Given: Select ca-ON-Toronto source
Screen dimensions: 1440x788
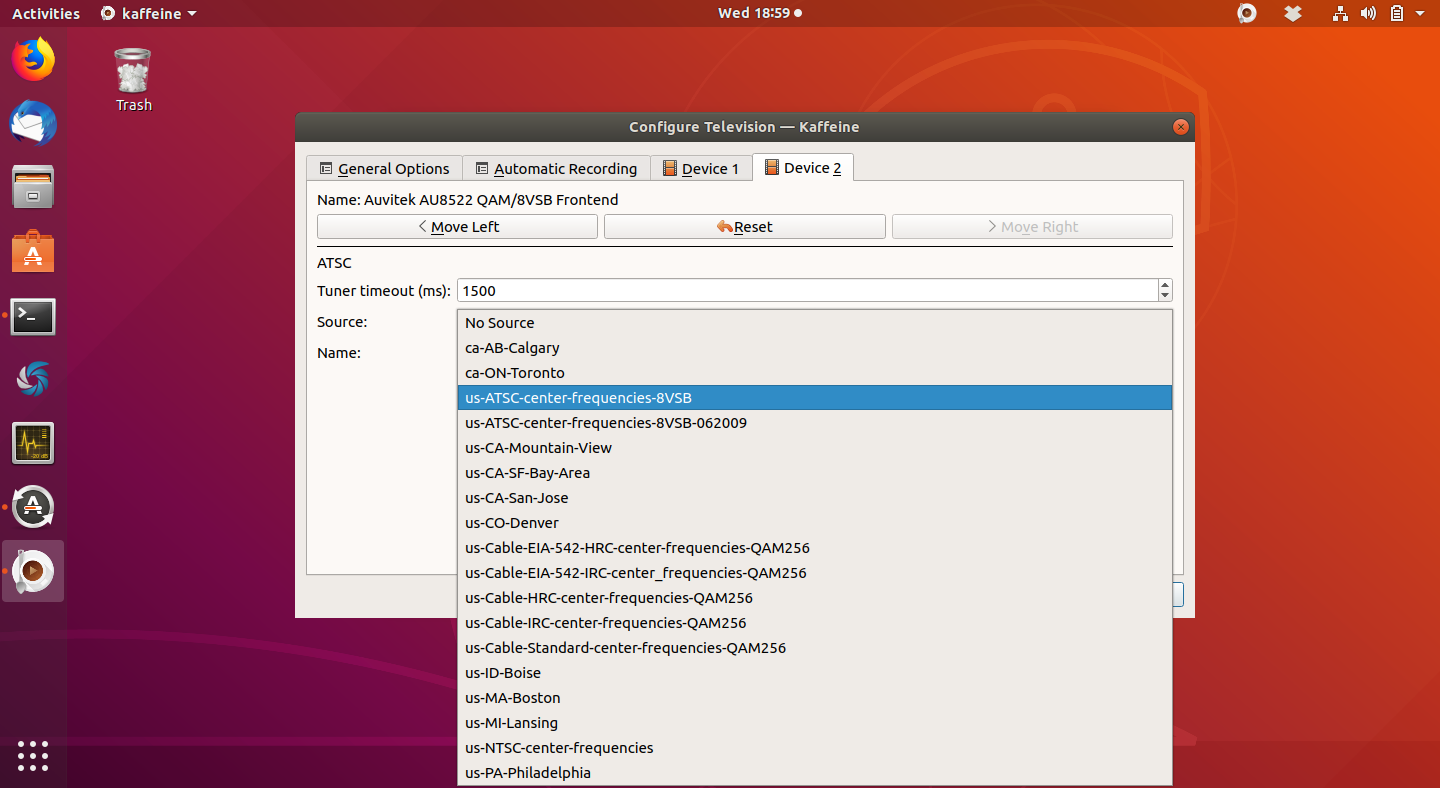Looking at the screenshot, I should click(814, 373).
